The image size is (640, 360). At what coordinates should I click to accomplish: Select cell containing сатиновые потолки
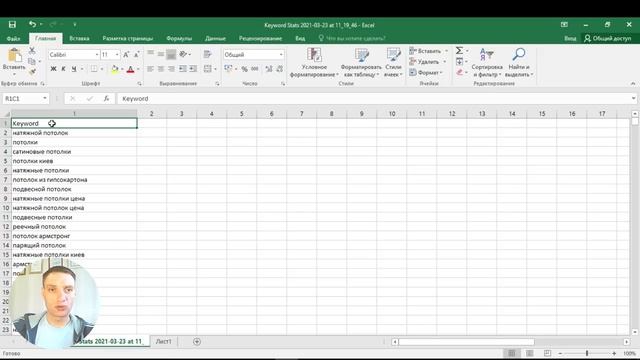[74, 151]
